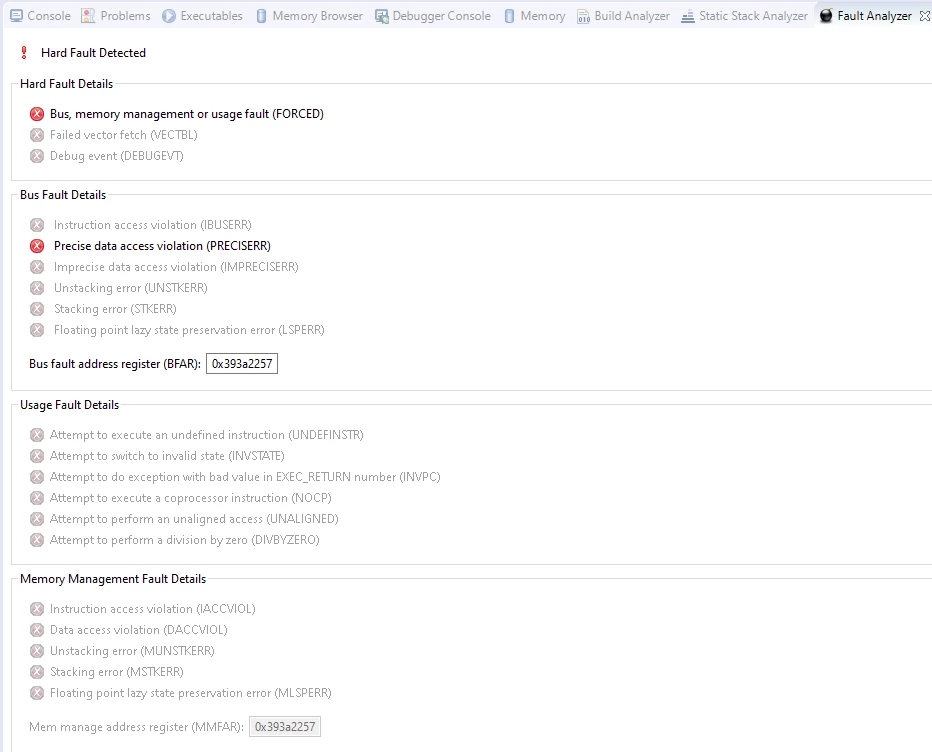
Task: Click the INVSTATE status icon
Action: click(x=37, y=456)
